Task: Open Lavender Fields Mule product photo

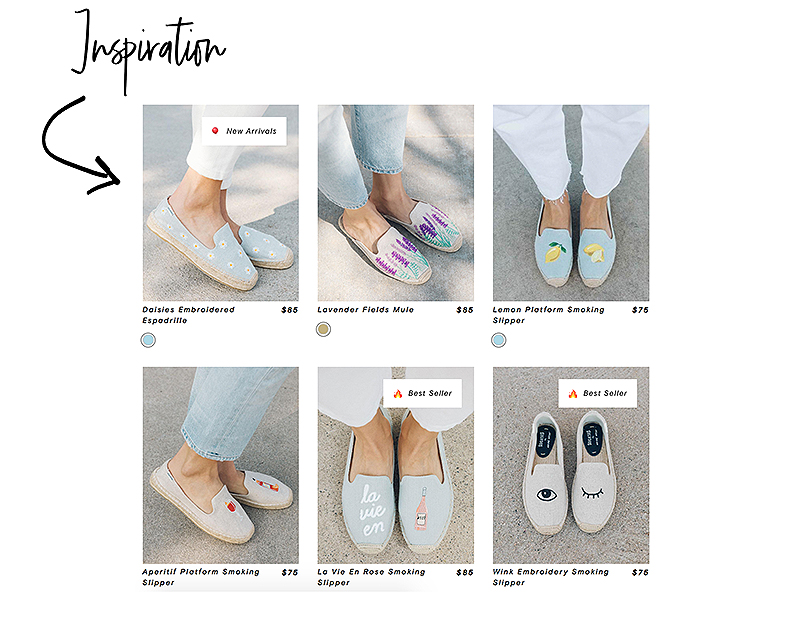Action: 395,203
